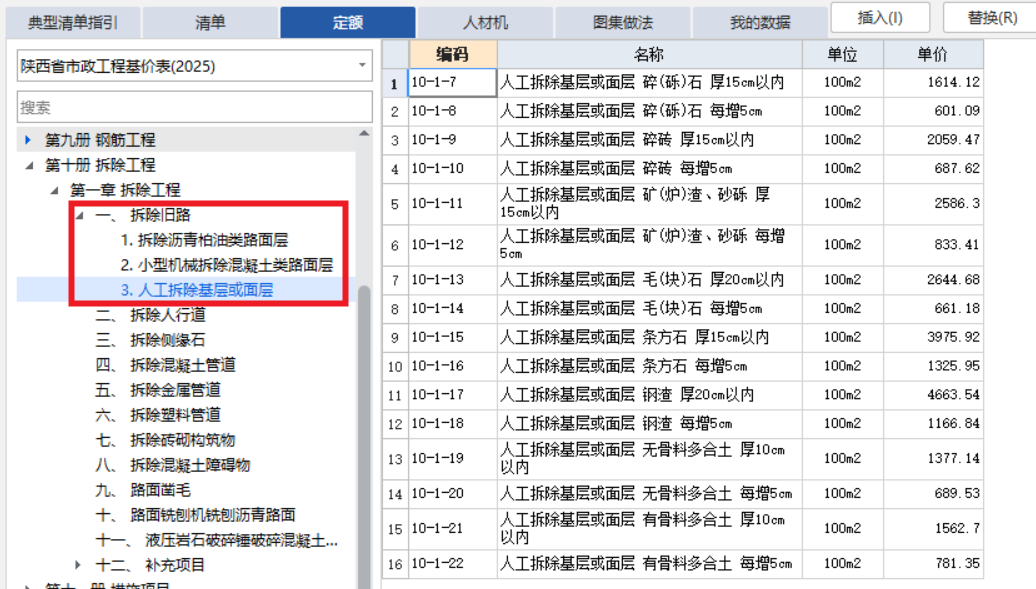Click the 插入(I) button
1036x589 pixels.
click(879, 17)
